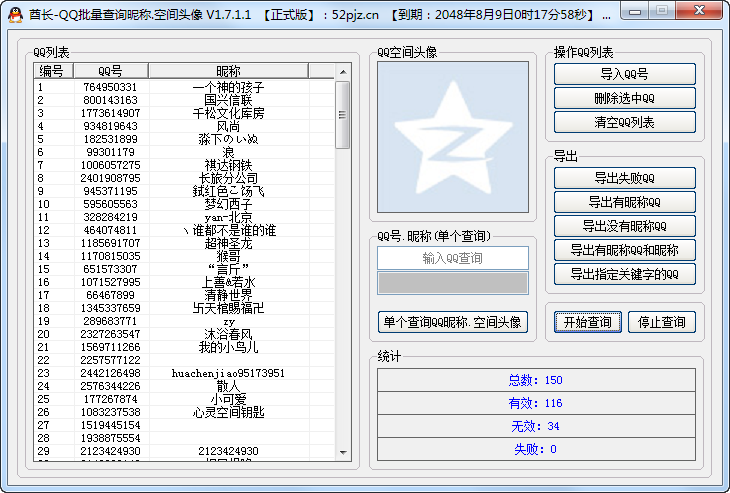Export failed entries via 导出失败QQ
The height and width of the screenshot is (493, 730).
pos(624,178)
